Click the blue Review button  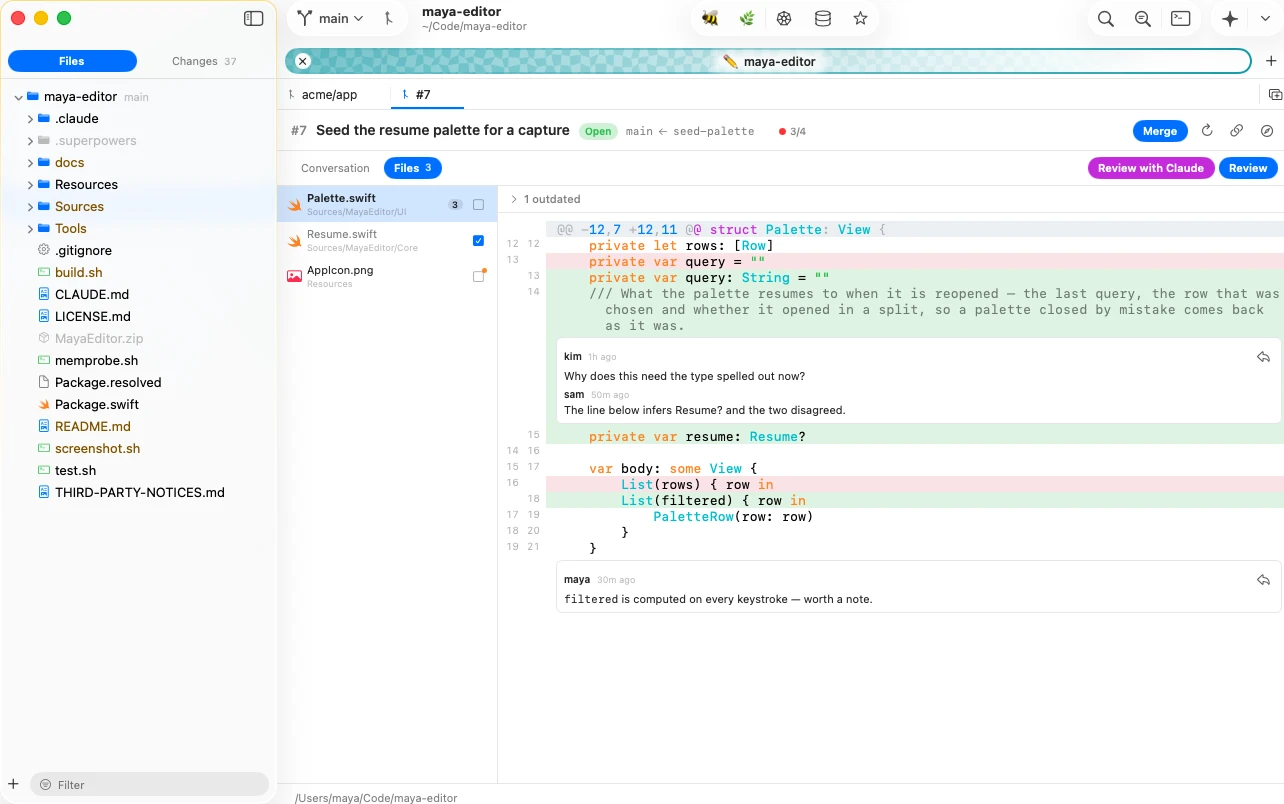pyautogui.click(x=1248, y=168)
